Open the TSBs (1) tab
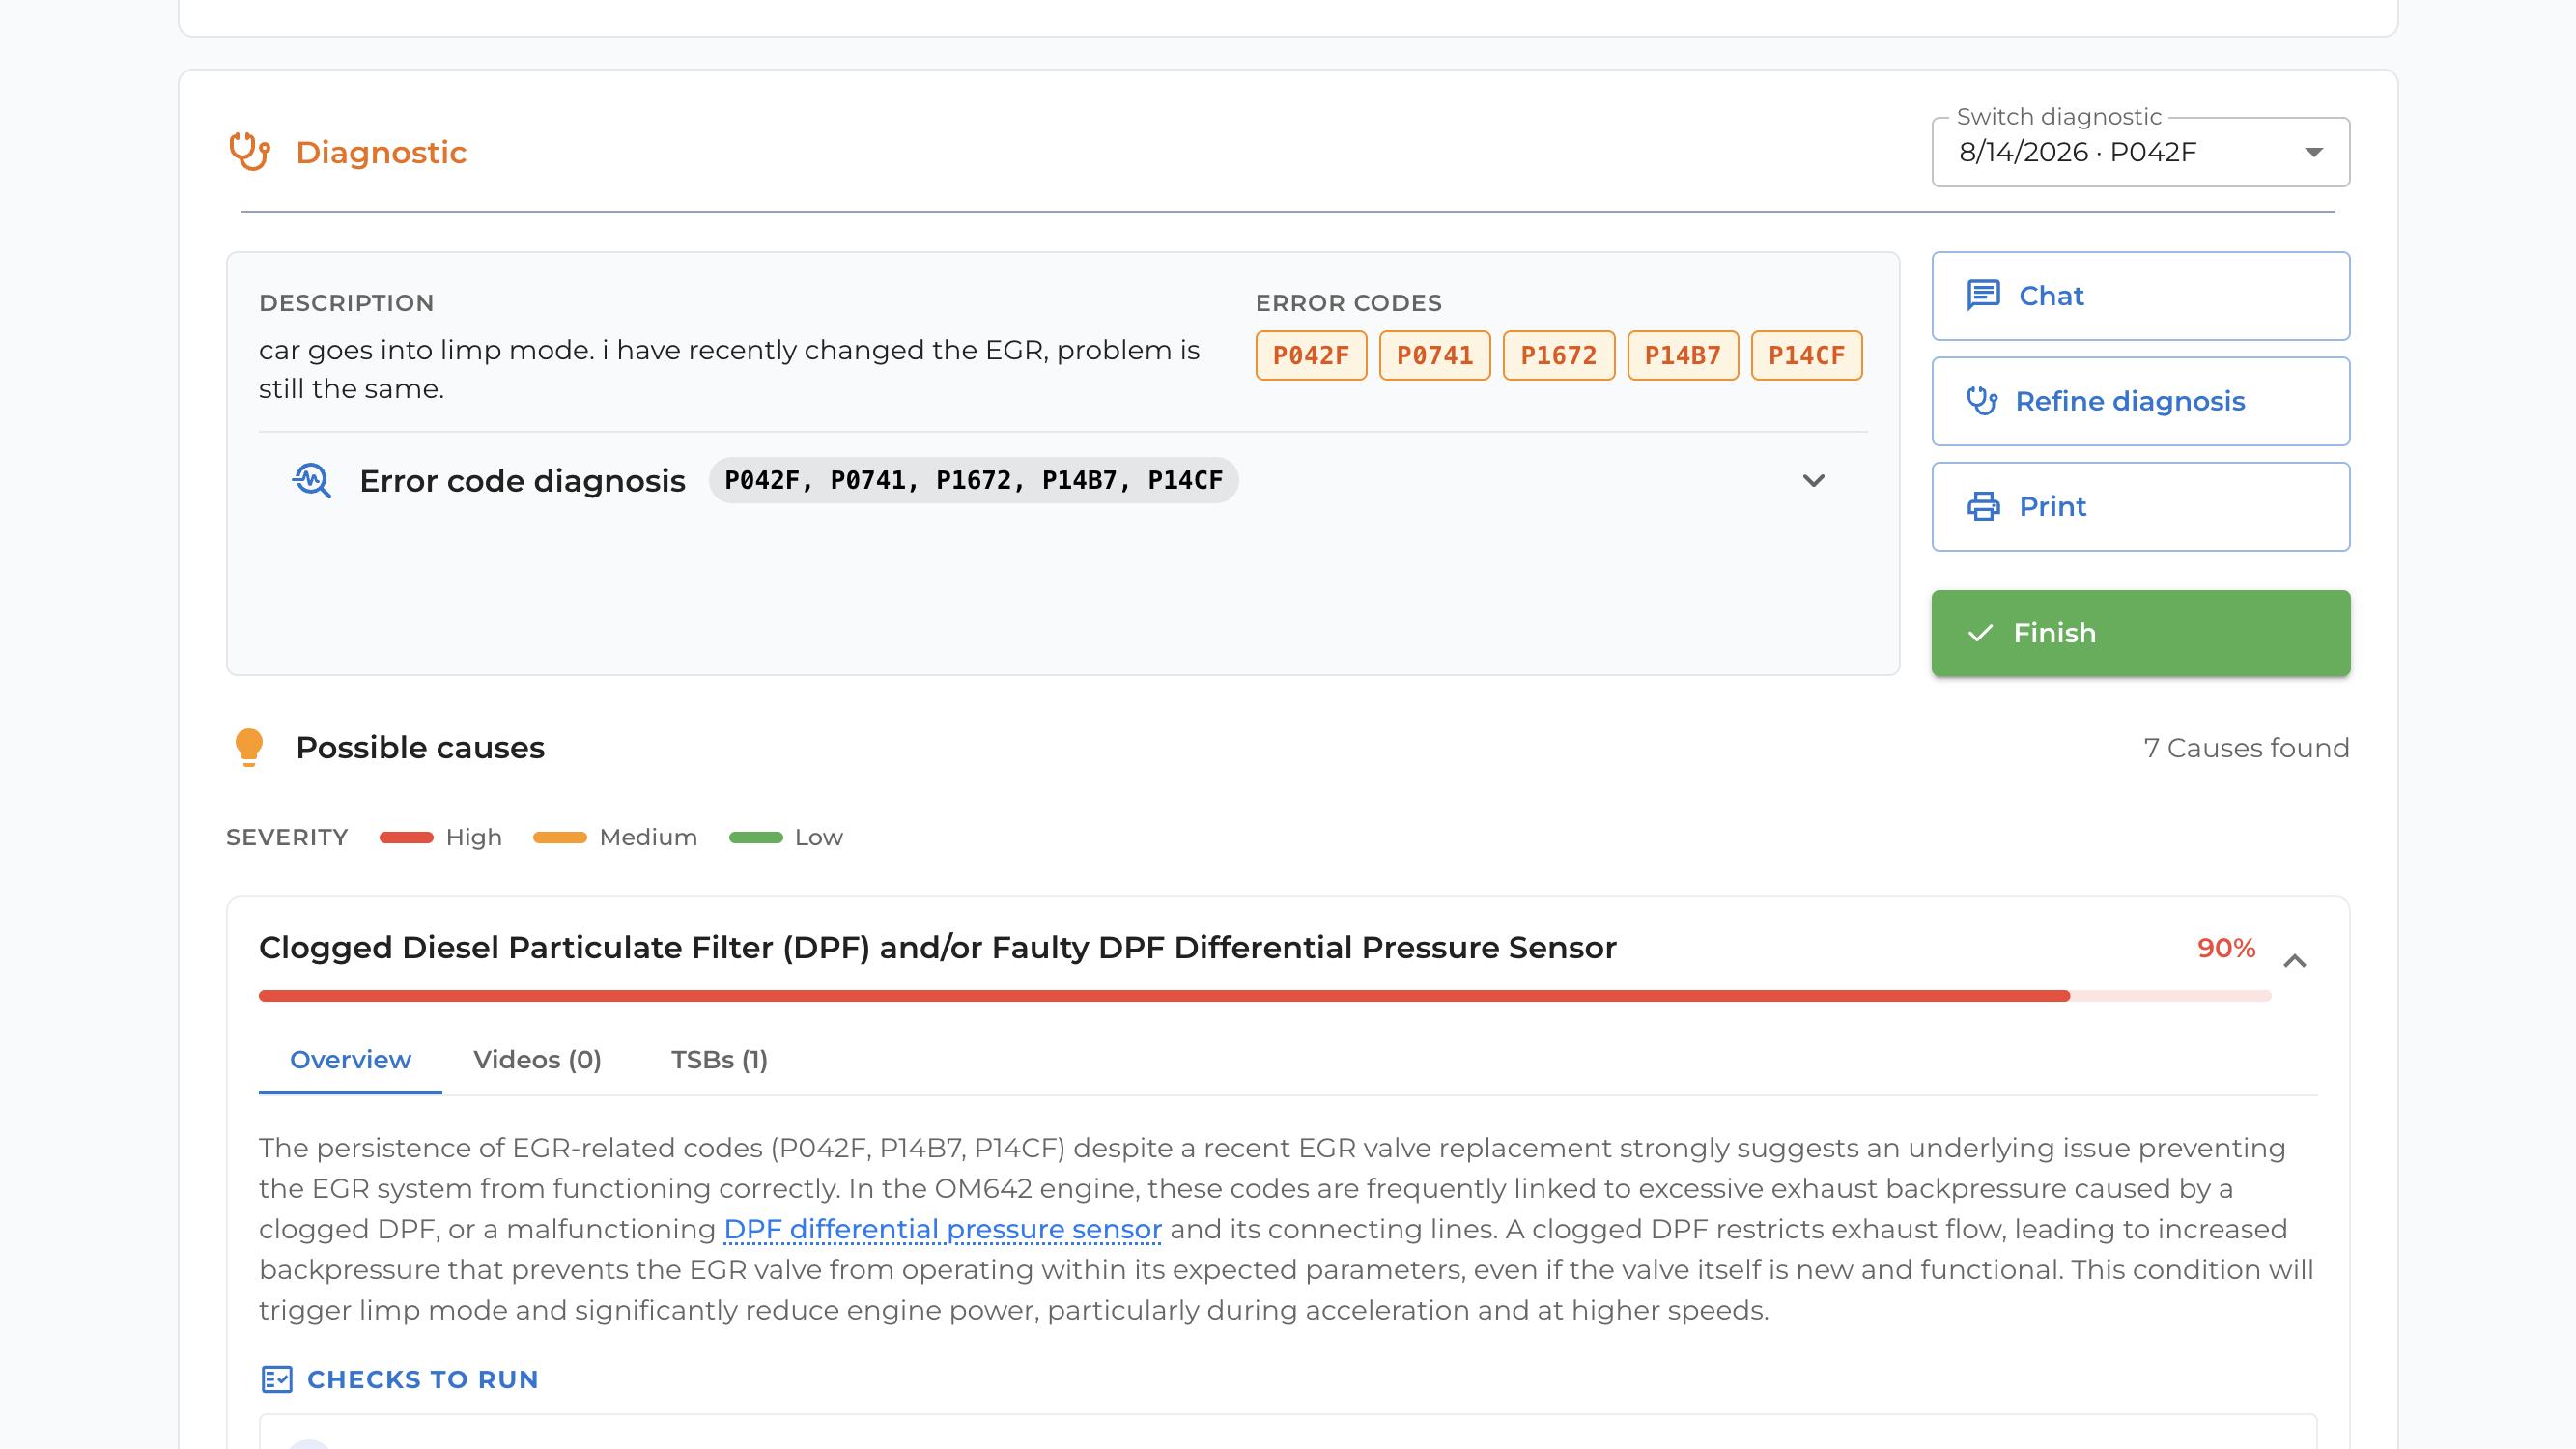2576x1449 pixels. (x=719, y=1059)
